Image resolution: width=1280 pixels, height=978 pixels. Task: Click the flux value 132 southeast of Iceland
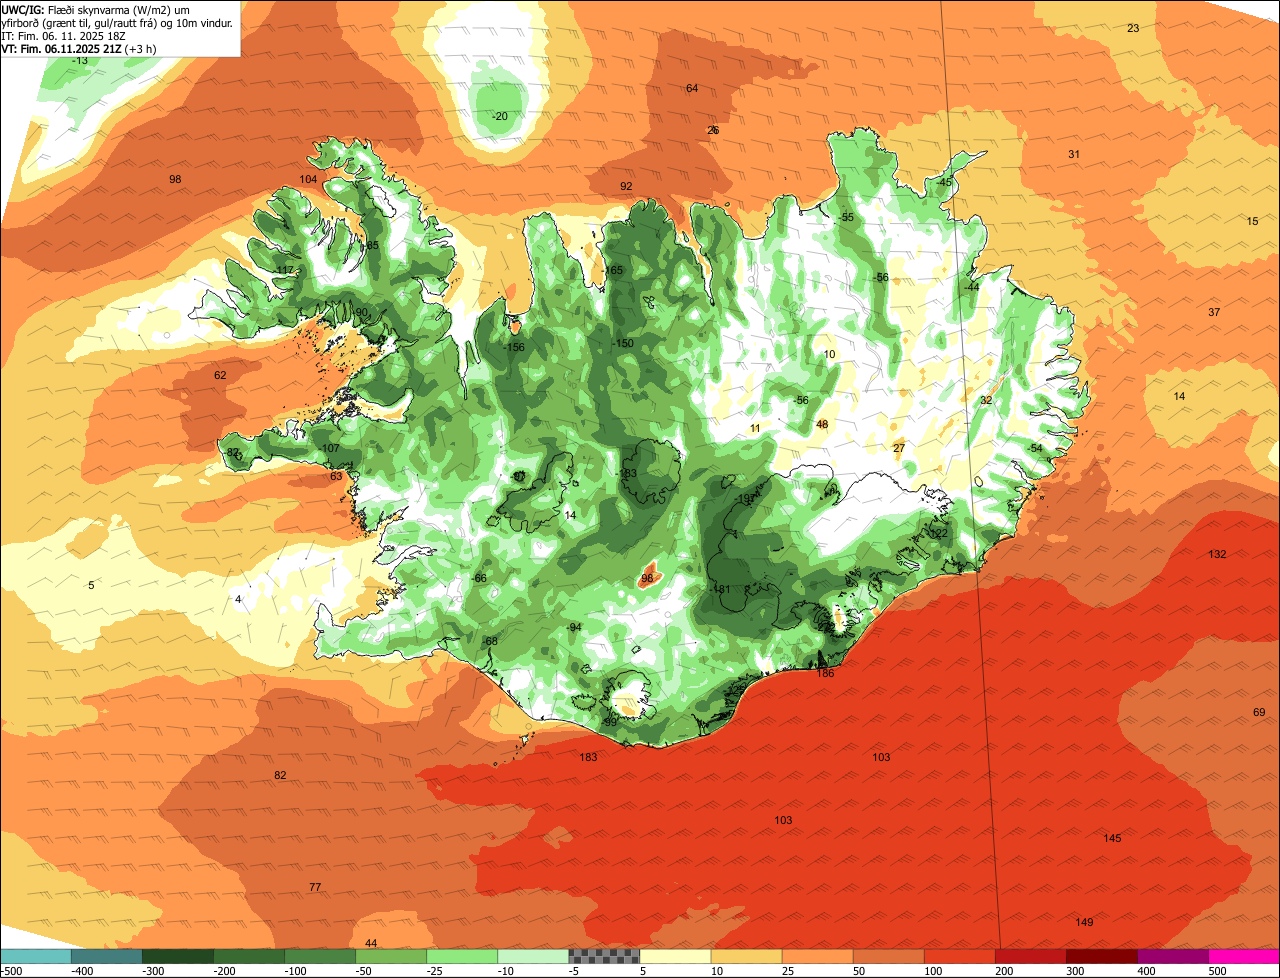tap(1217, 555)
